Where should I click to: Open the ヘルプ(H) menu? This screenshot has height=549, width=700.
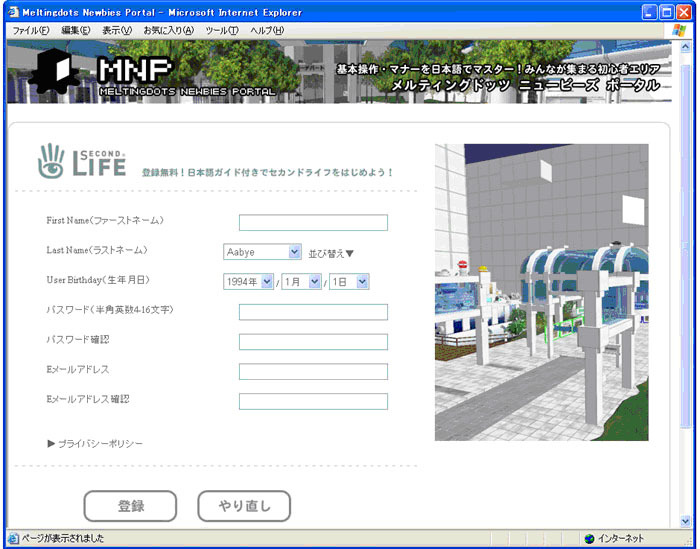coord(267,30)
